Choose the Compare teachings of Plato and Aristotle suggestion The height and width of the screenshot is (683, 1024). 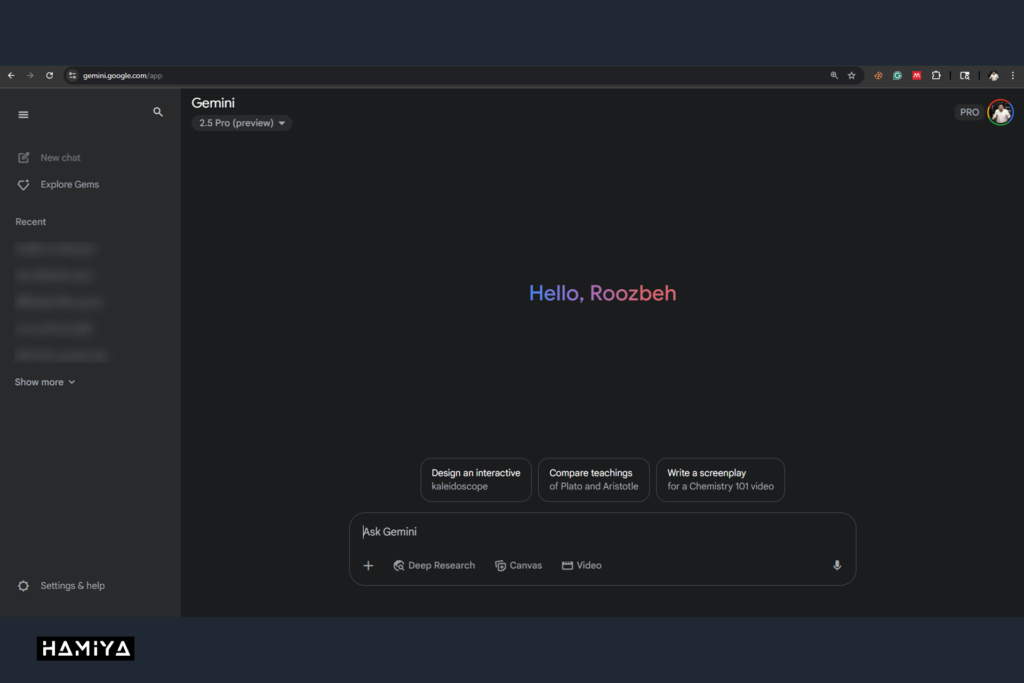point(594,480)
